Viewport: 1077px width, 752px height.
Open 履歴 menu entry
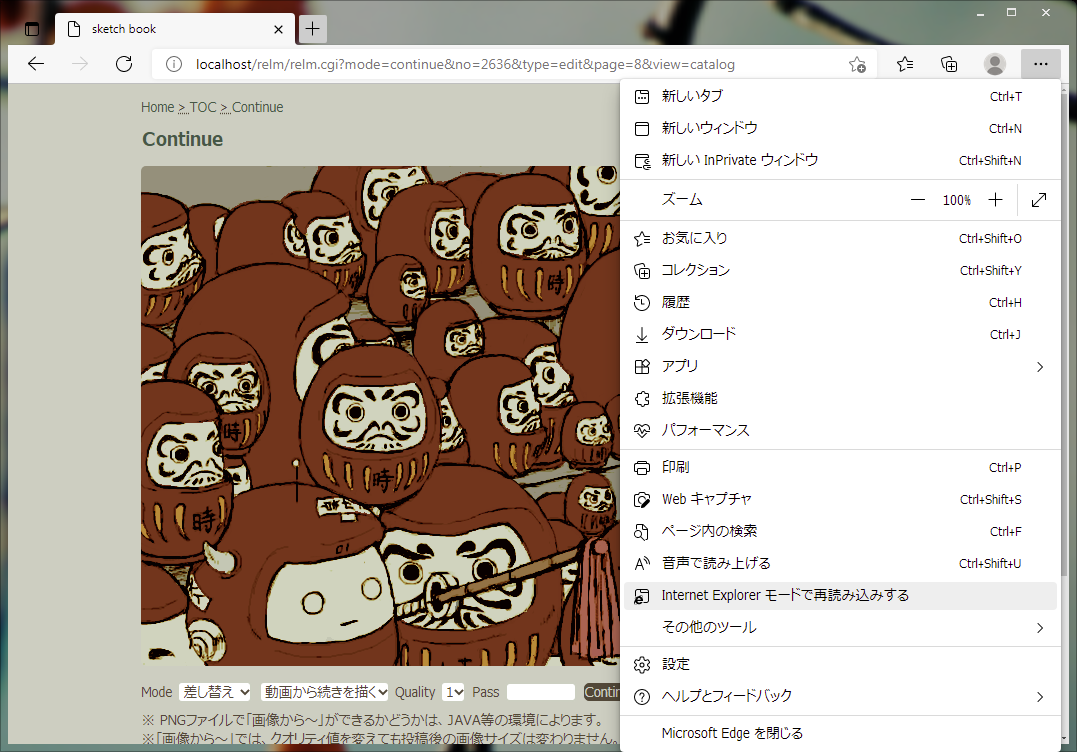(840, 302)
